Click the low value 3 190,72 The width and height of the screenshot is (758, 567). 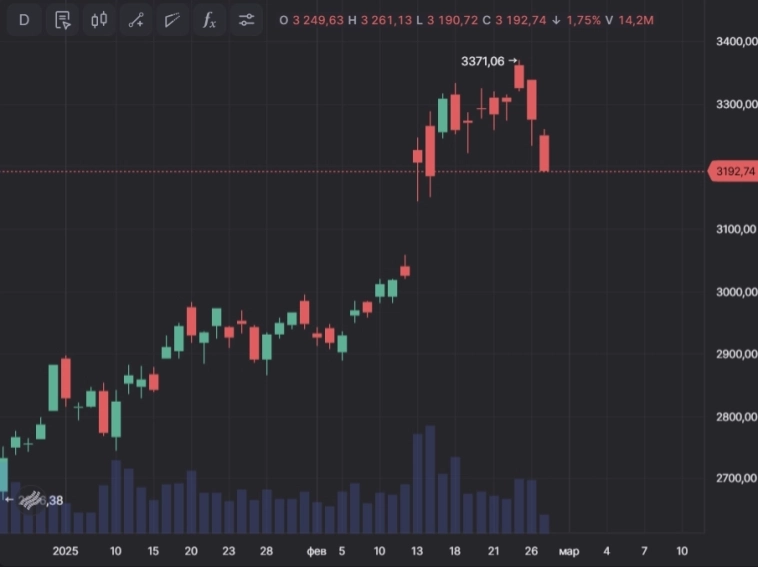[452, 20]
